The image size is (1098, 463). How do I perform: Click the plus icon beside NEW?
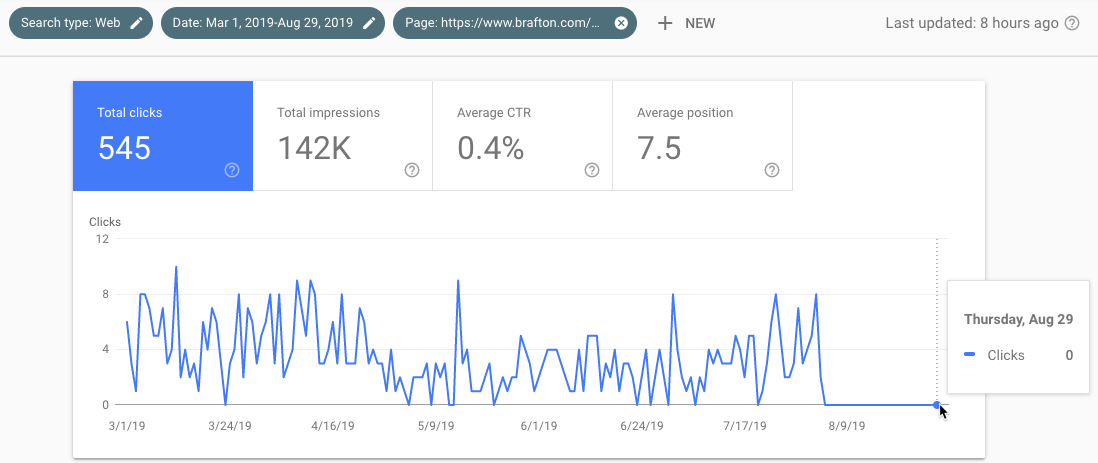665,24
